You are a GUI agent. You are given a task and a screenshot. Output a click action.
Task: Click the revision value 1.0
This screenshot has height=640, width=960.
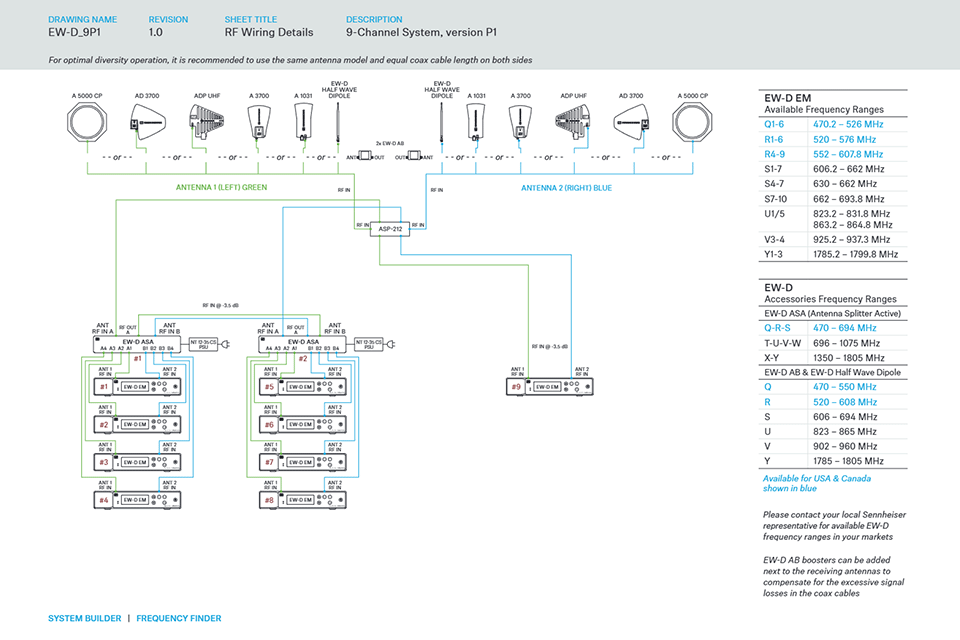point(156,32)
